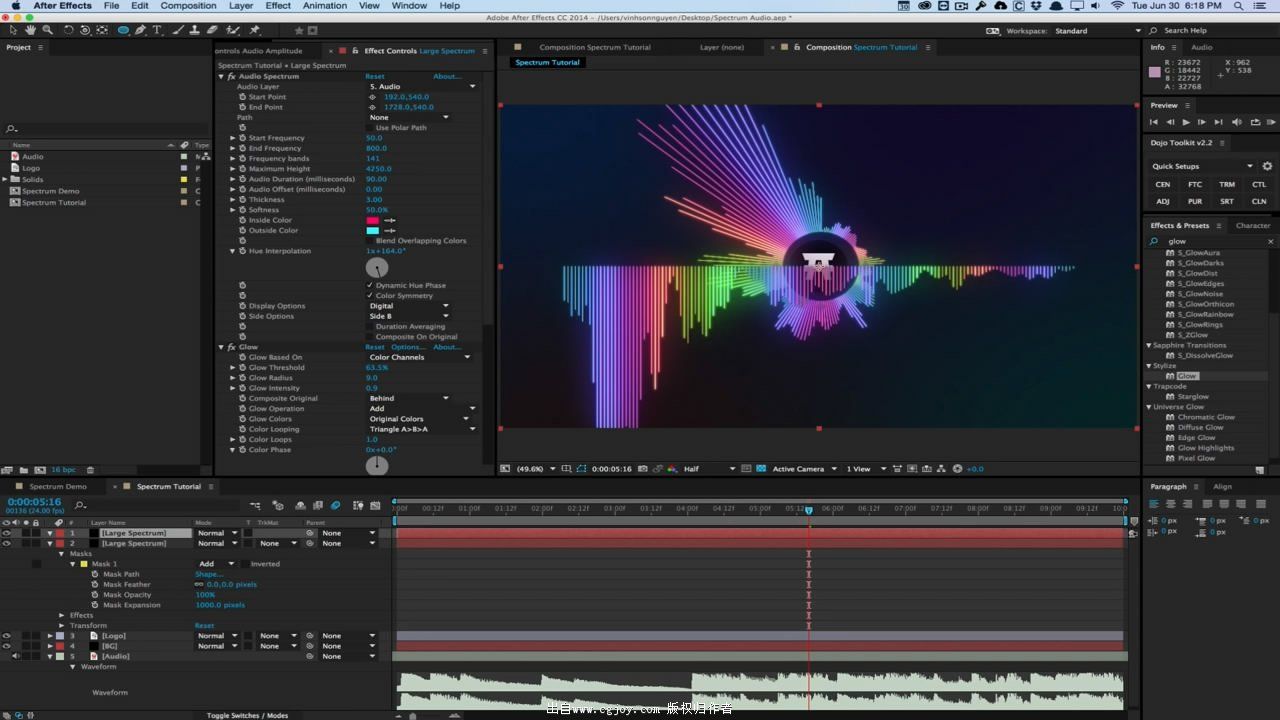The height and width of the screenshot is (720, 1280).
Task: Switch to the Align panel tab
Action: [x=1222, y=487]
